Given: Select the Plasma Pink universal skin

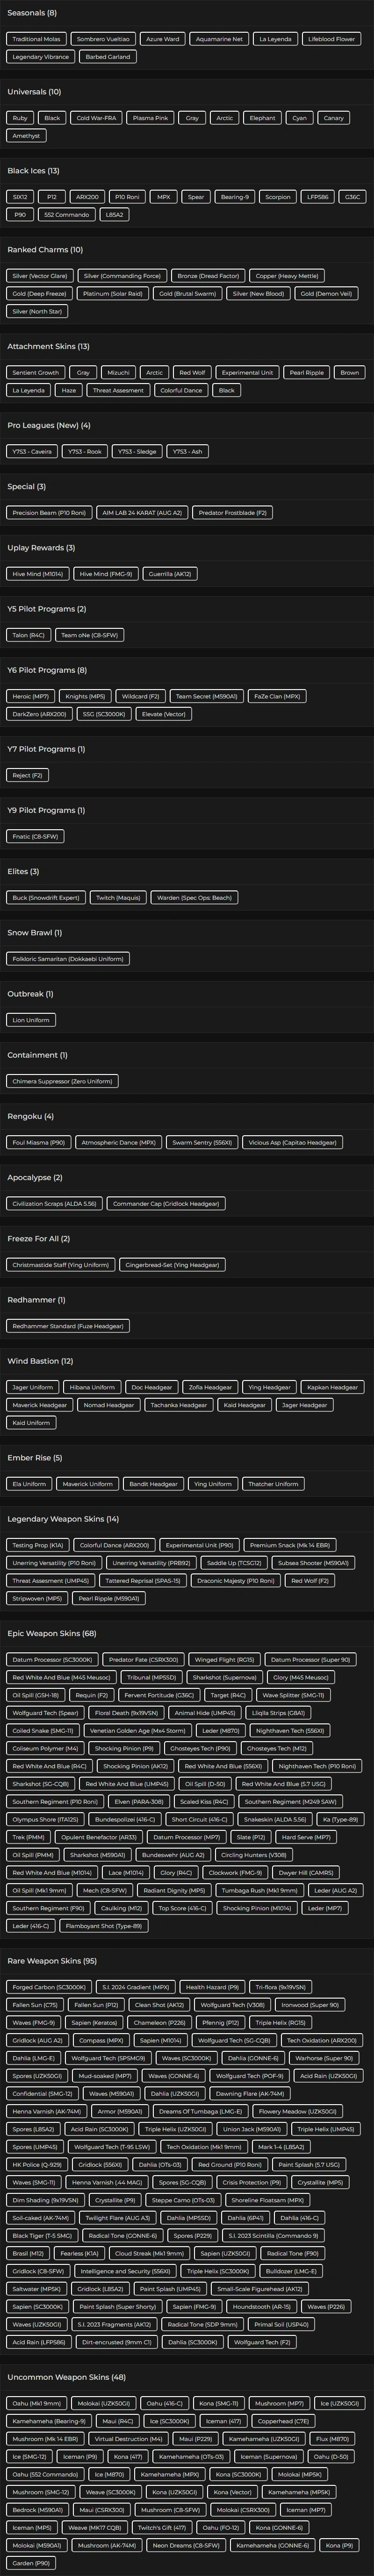Looking at the screenshot, I should tap(150, 118).
